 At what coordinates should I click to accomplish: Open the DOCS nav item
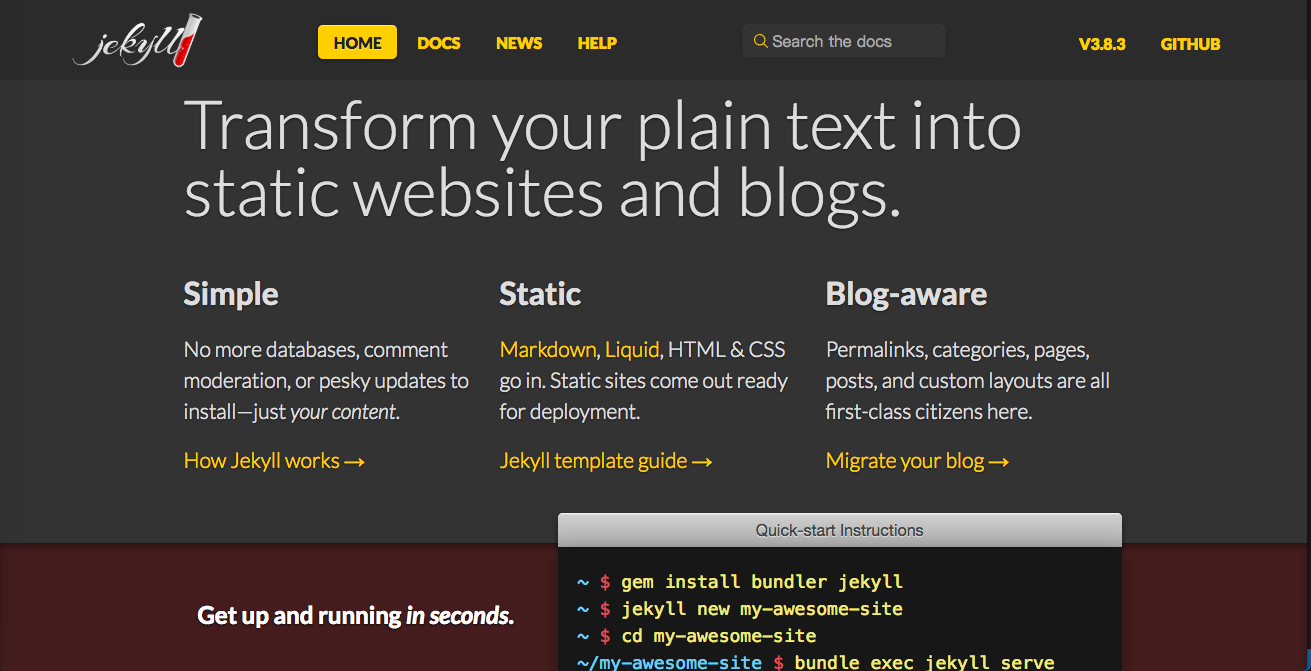coord(439,43)
